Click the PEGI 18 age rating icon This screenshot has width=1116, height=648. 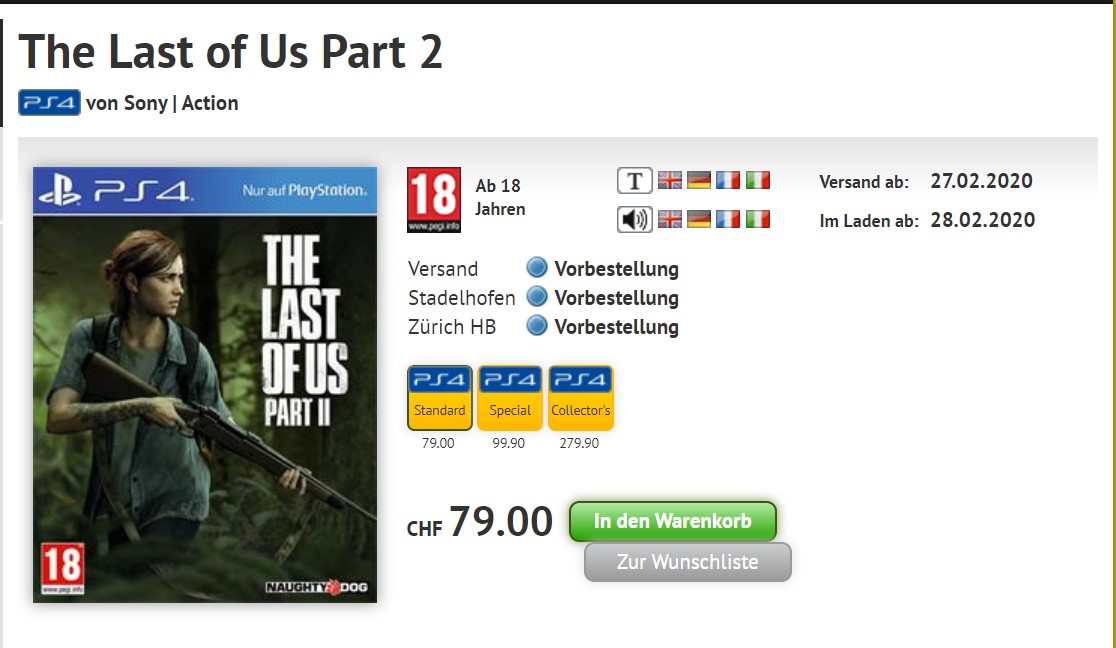pyautogui.click(x=433, y=200)
